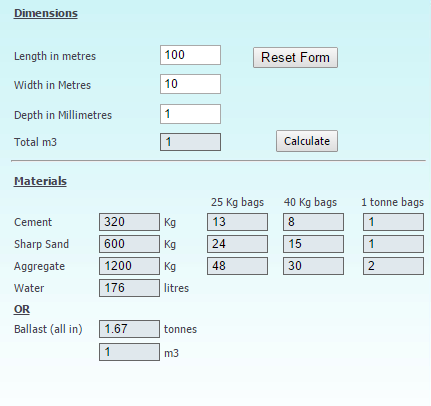Image resolution: width=431 pixels, height=406 pixels.
Task: Select the Ballast tonnes value box
Action: coord(129,329)
